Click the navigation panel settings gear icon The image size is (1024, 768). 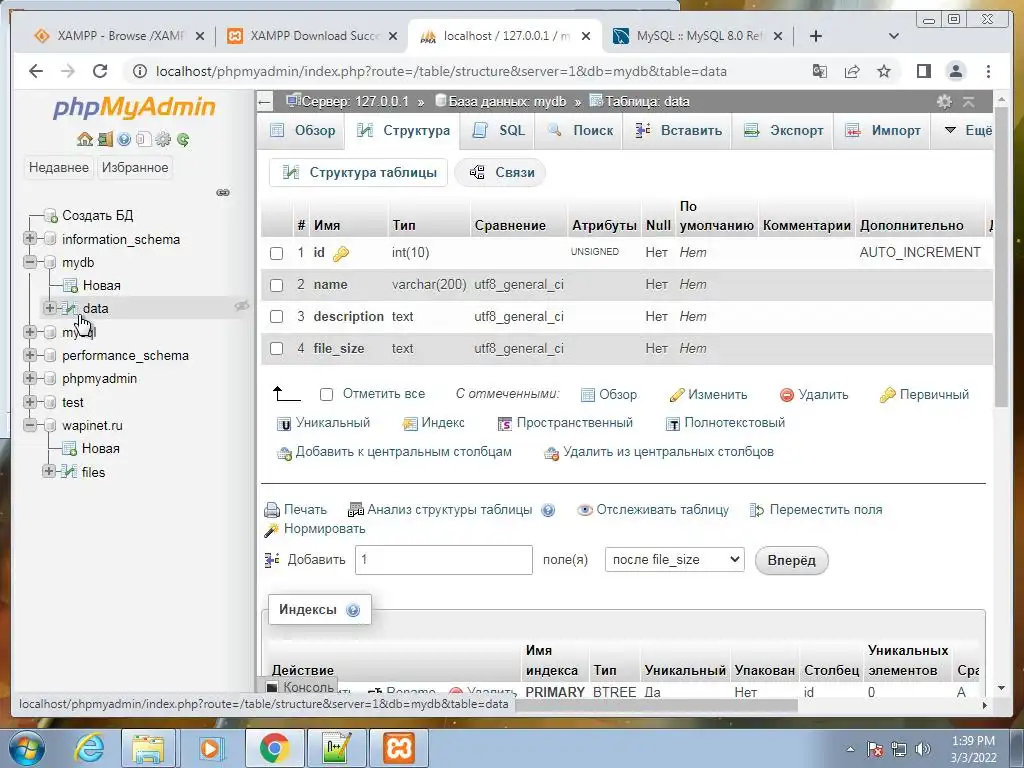[x=163, y=139]
